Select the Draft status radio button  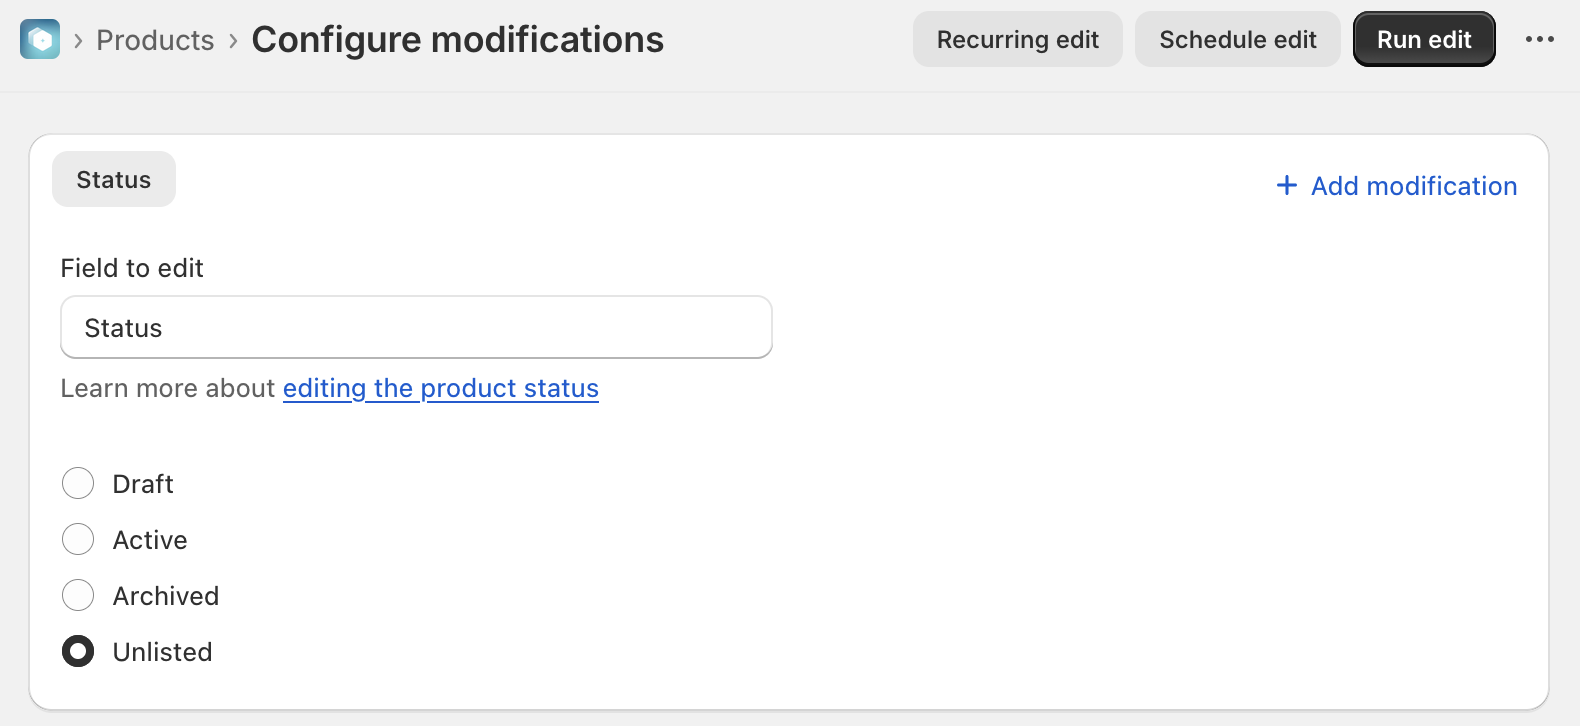coord(78,484)
